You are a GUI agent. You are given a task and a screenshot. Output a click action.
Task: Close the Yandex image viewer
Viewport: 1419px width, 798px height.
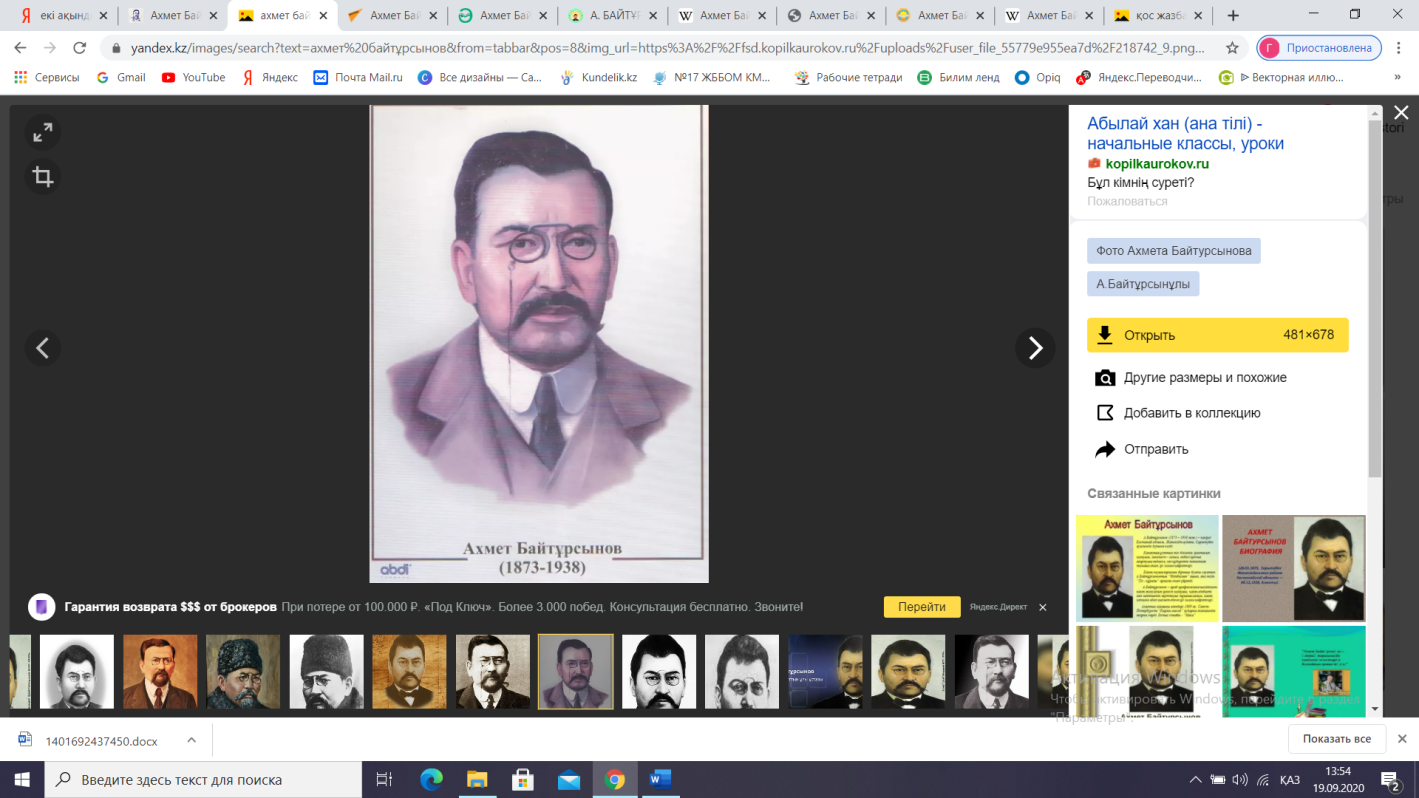pyautogui.click(x=1401, y=113)
